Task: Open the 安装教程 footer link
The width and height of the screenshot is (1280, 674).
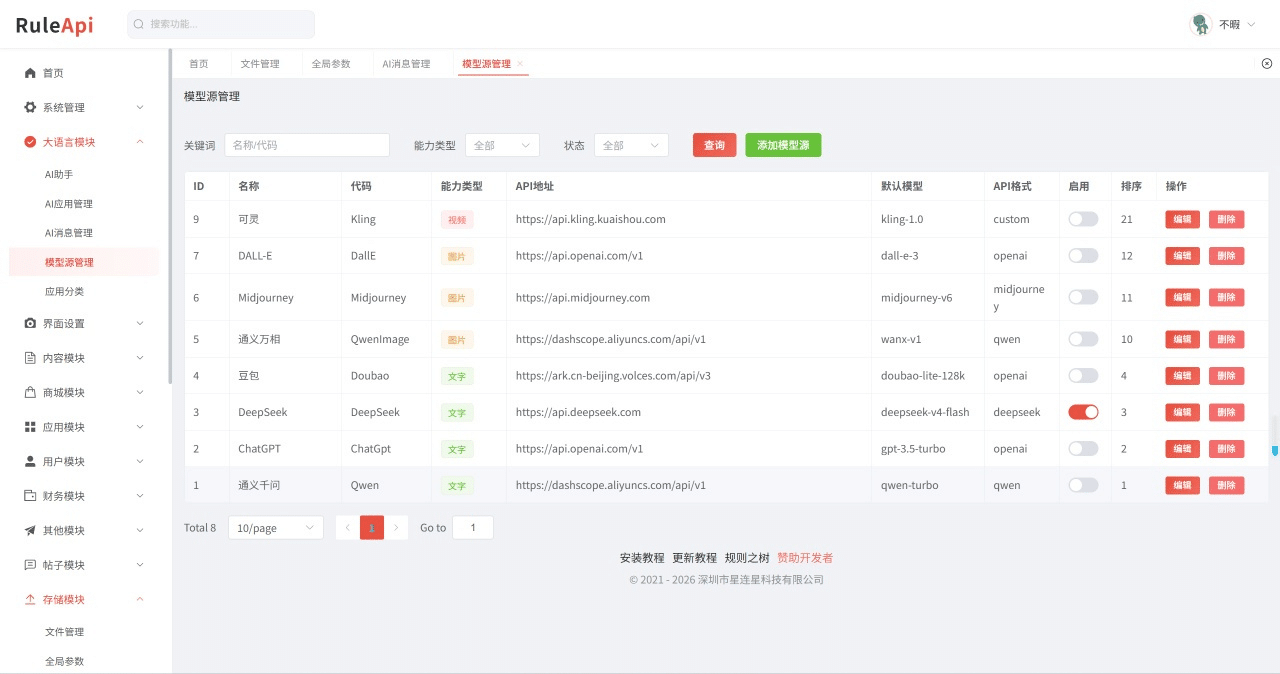Action: pyautogui.click(x=642, y=558)
